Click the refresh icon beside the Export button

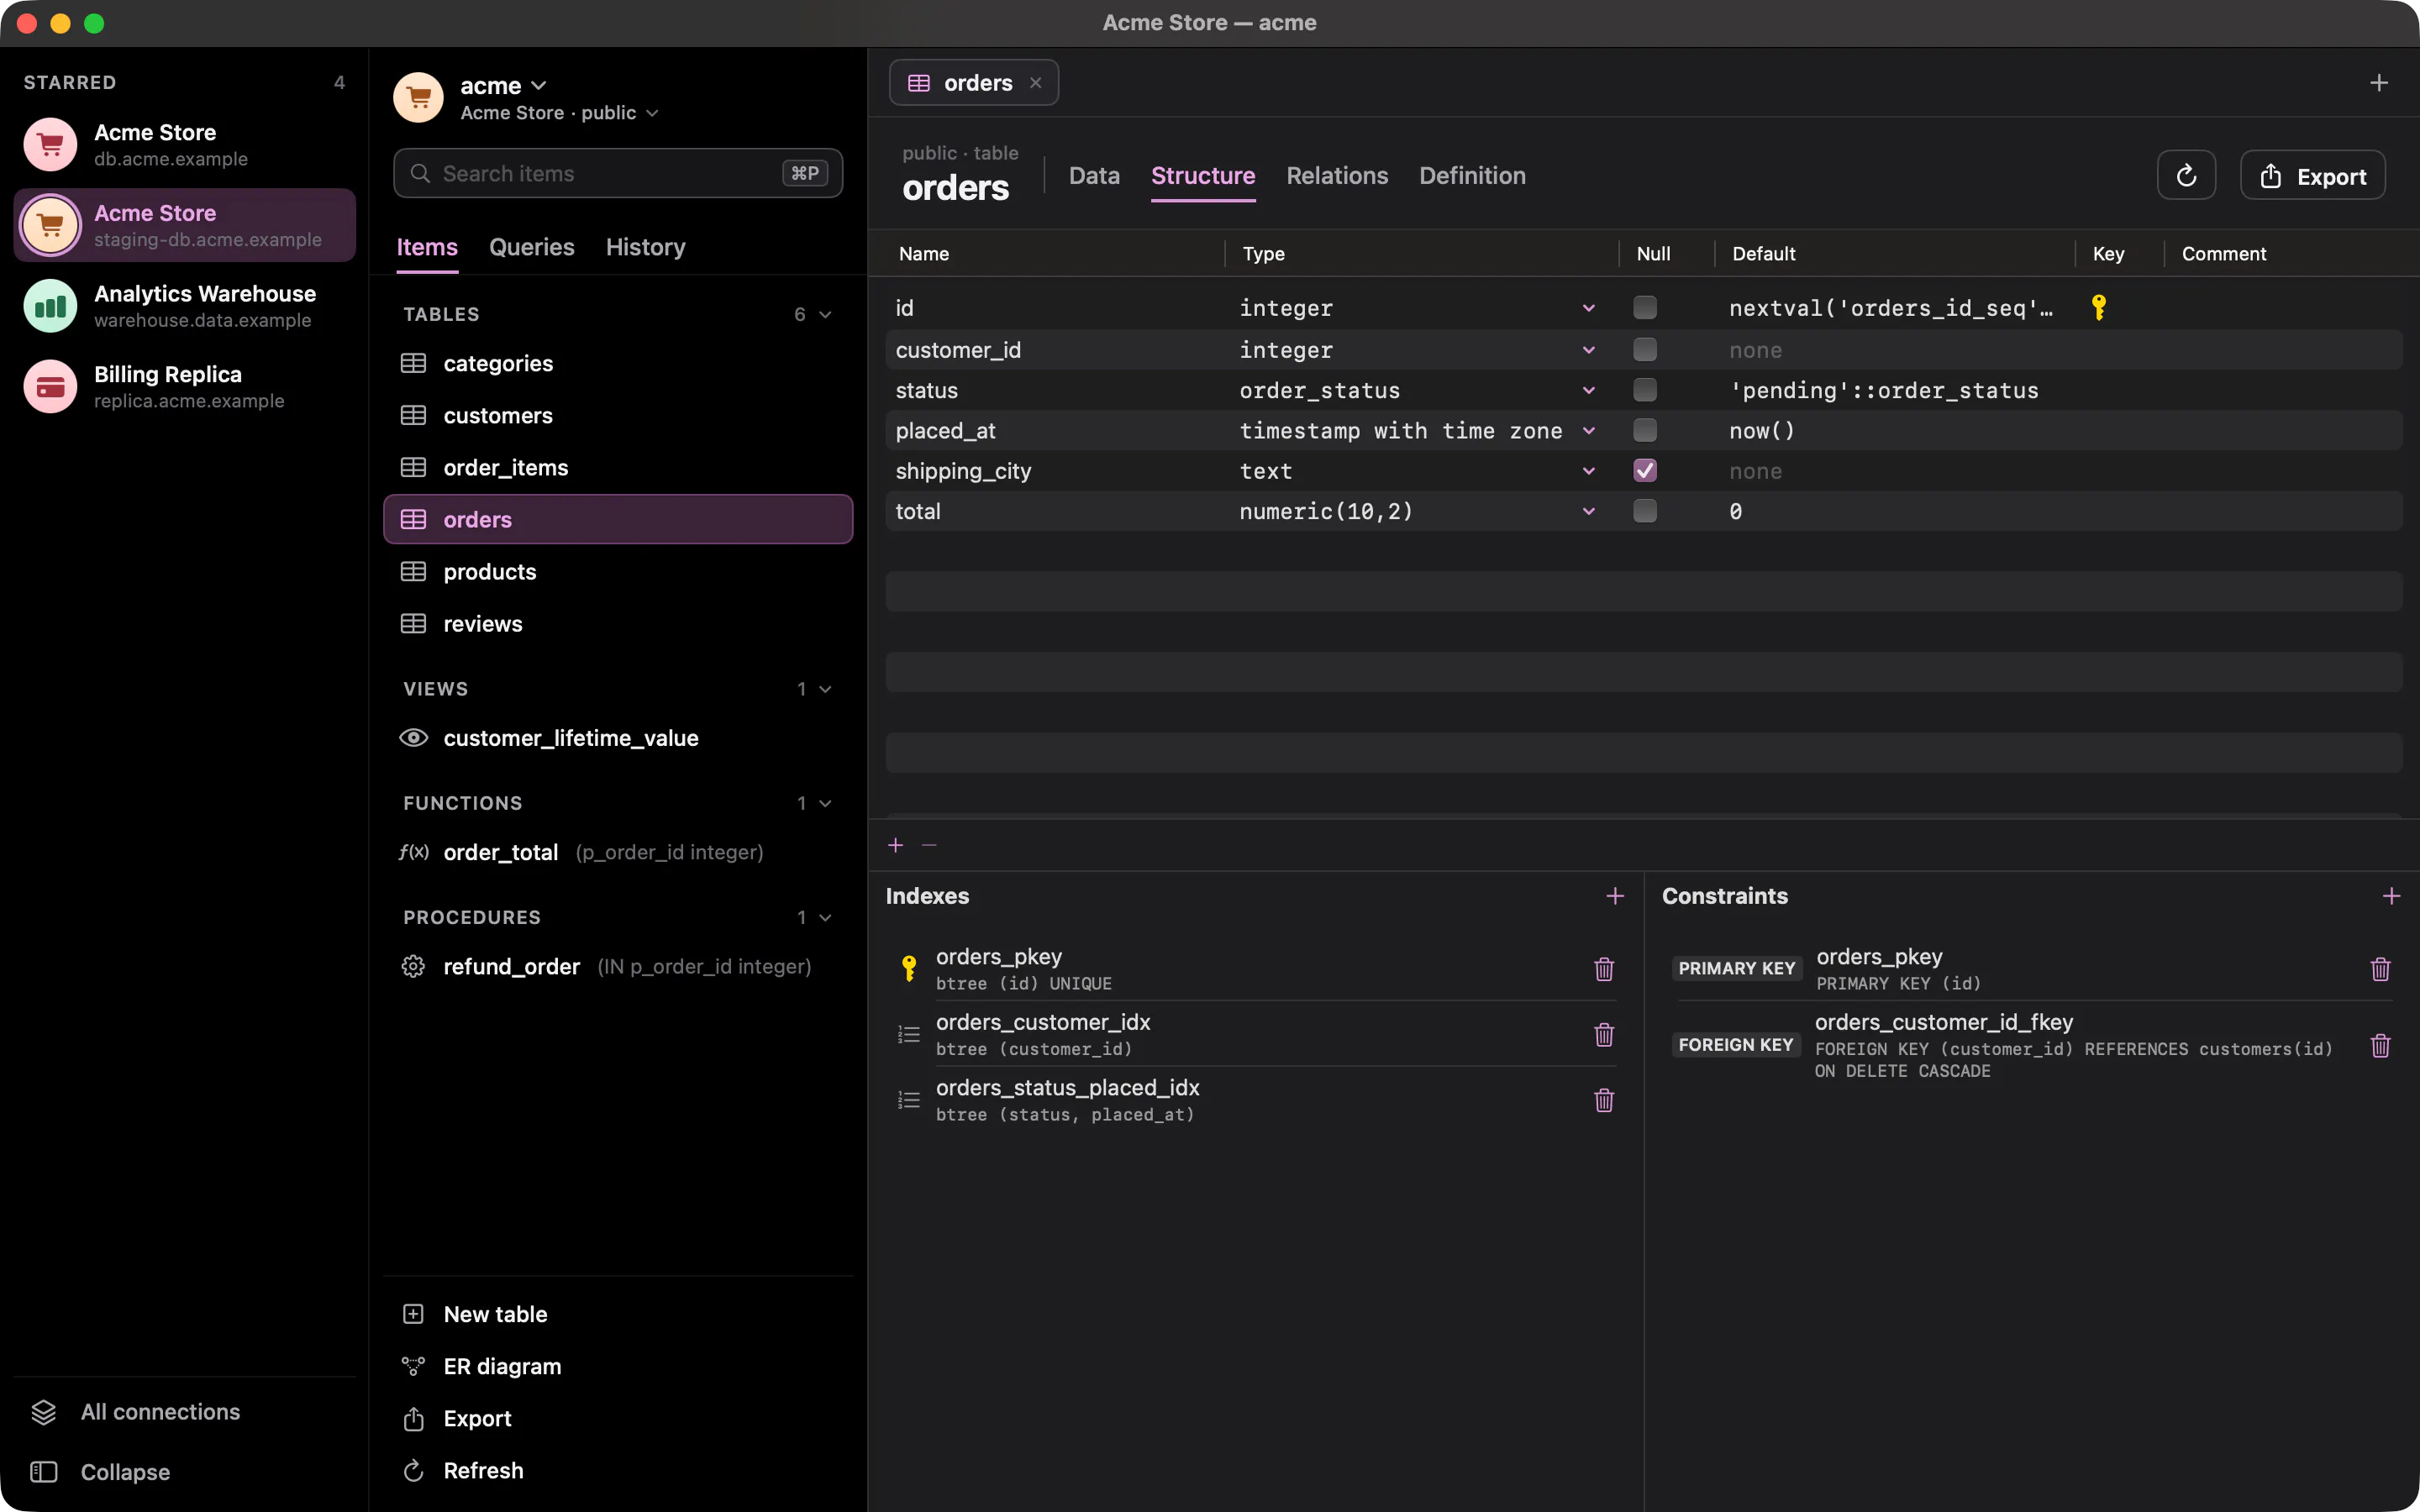[x=2186, y=176]
